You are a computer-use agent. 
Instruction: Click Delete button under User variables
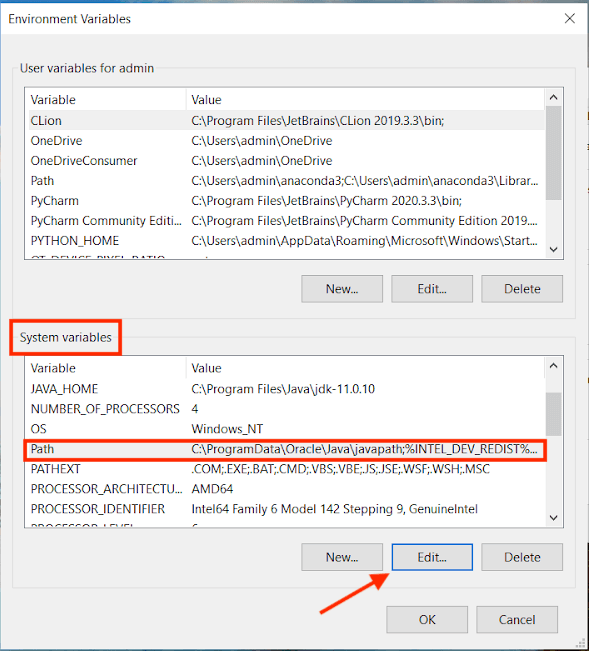(x=522, y=289)
